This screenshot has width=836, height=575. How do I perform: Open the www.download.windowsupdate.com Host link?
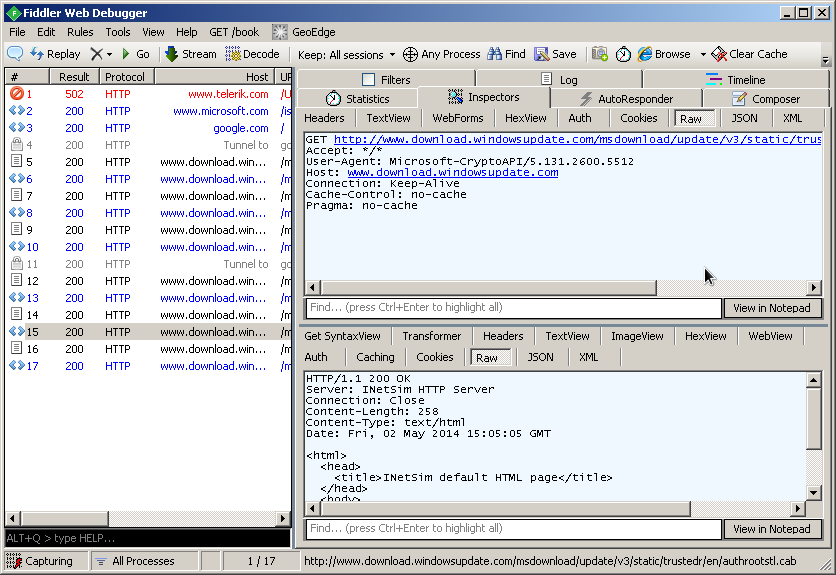(x=452, y=172)
